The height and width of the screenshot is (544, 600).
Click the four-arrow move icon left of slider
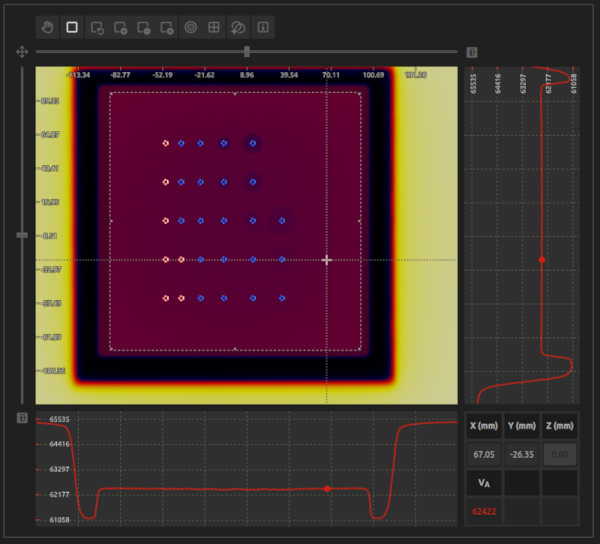click(22, 52)
